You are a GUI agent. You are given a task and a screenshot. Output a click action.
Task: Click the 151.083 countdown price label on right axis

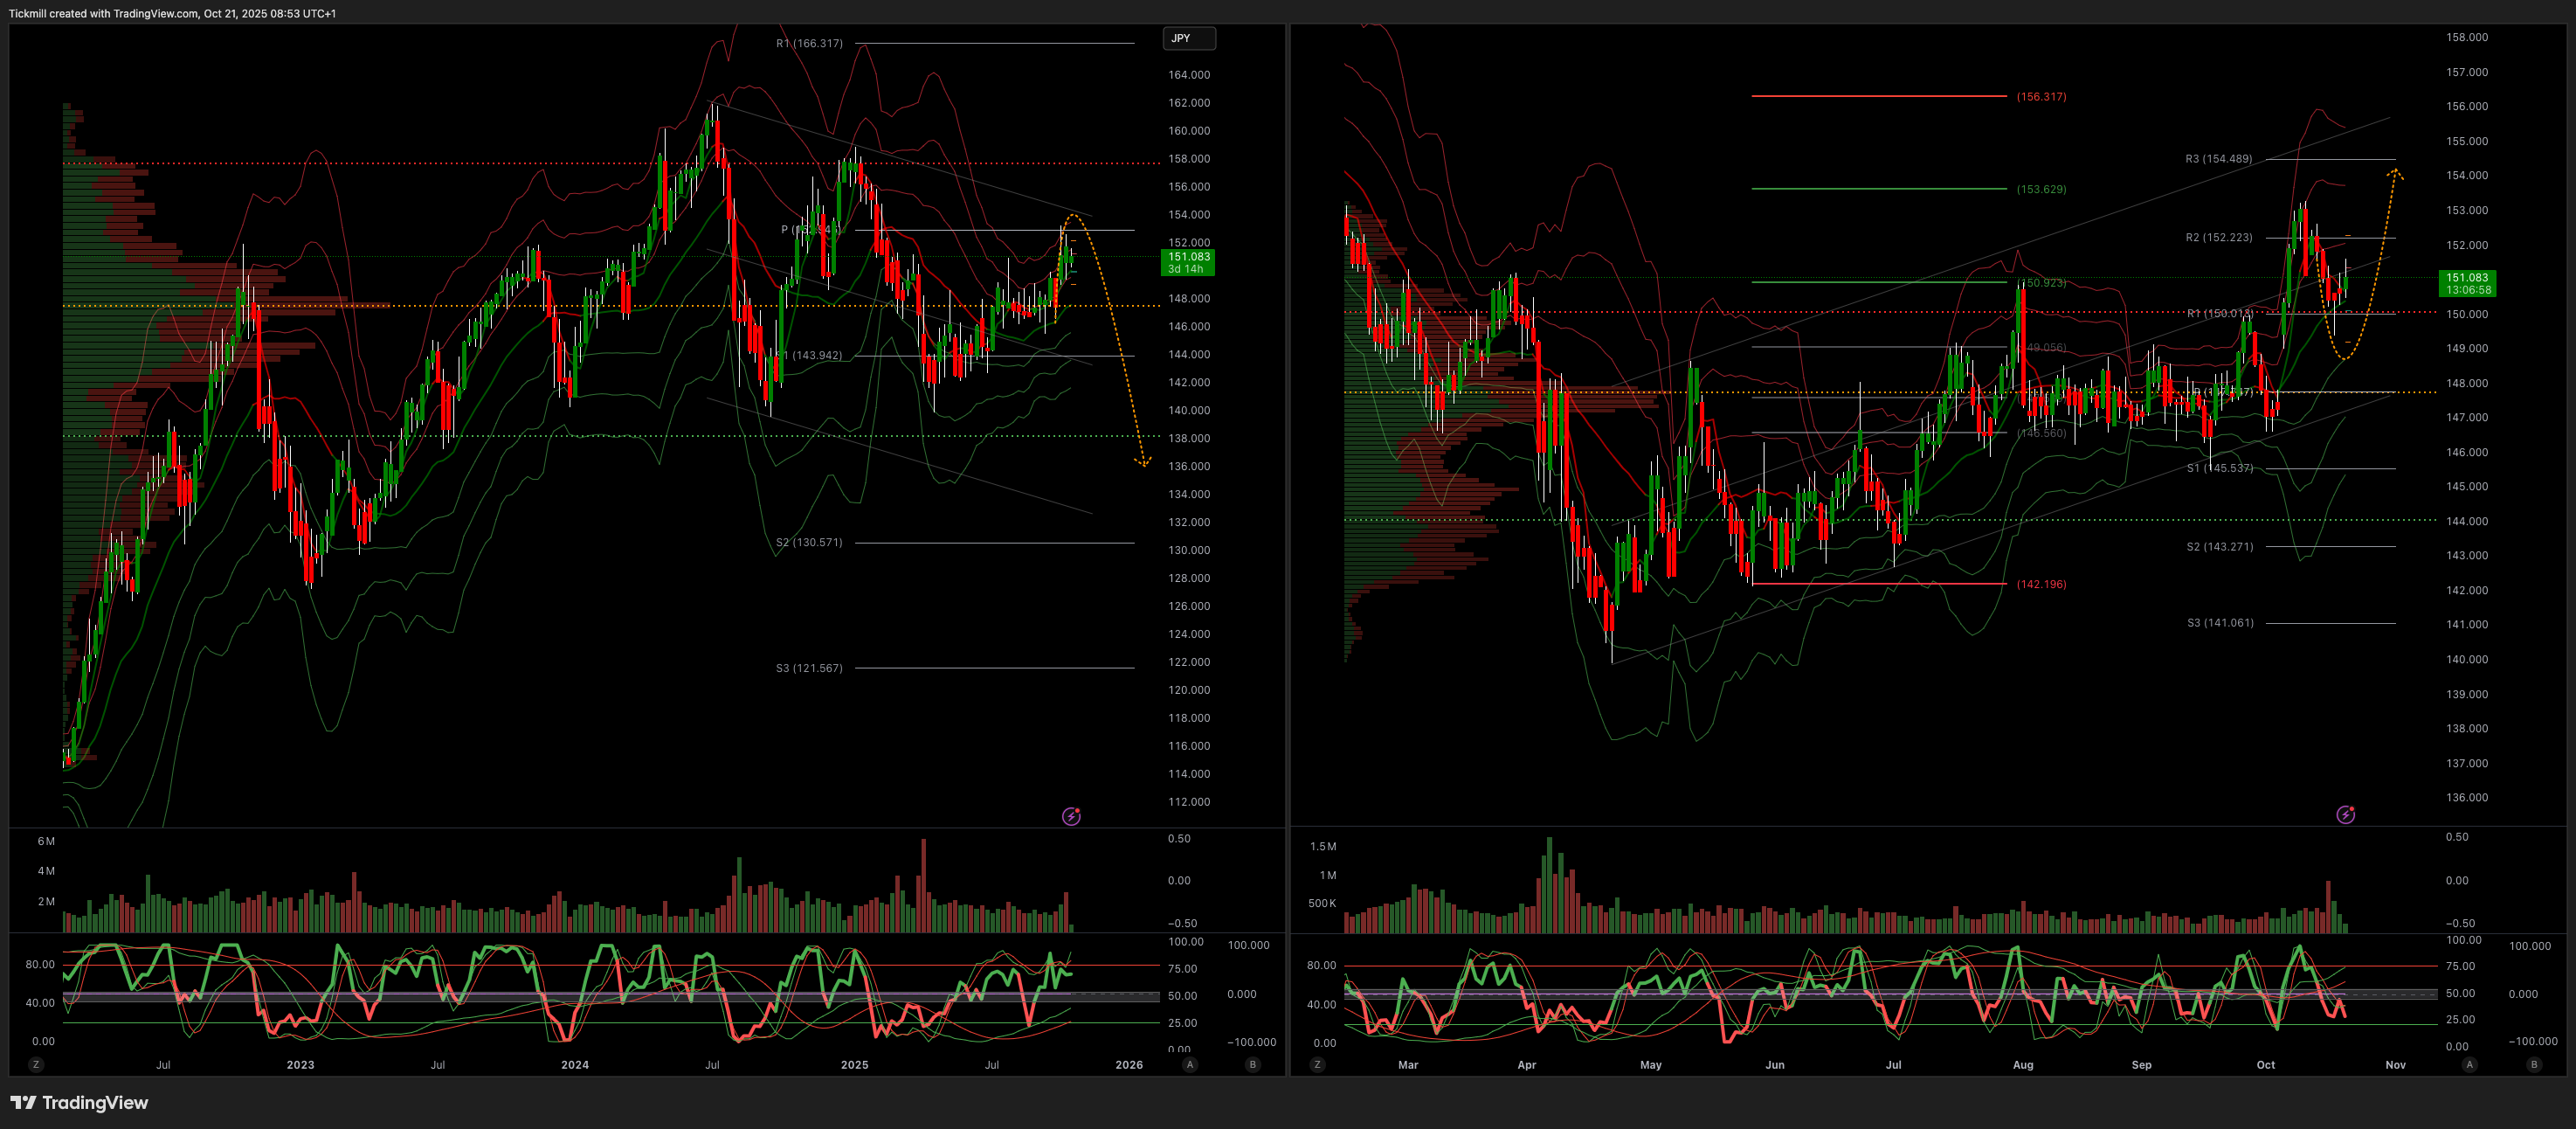2466,283
